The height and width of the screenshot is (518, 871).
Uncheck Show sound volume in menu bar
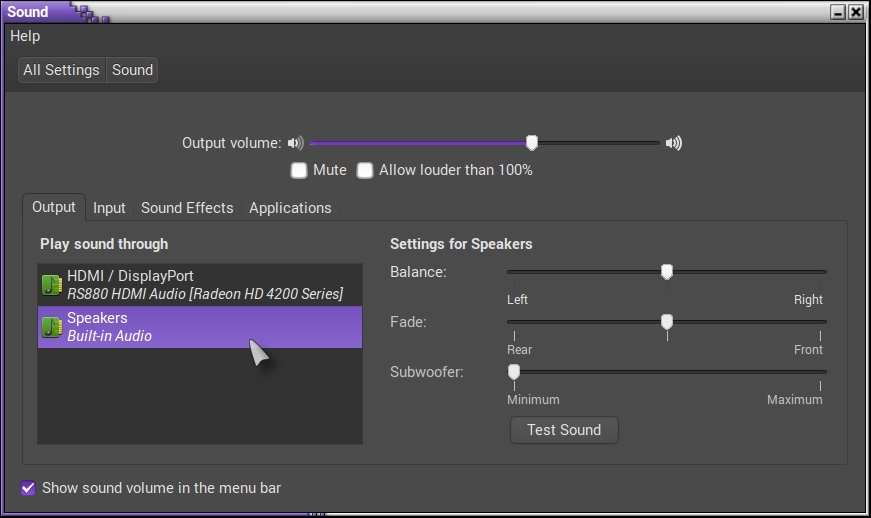[x=28, y=488]
